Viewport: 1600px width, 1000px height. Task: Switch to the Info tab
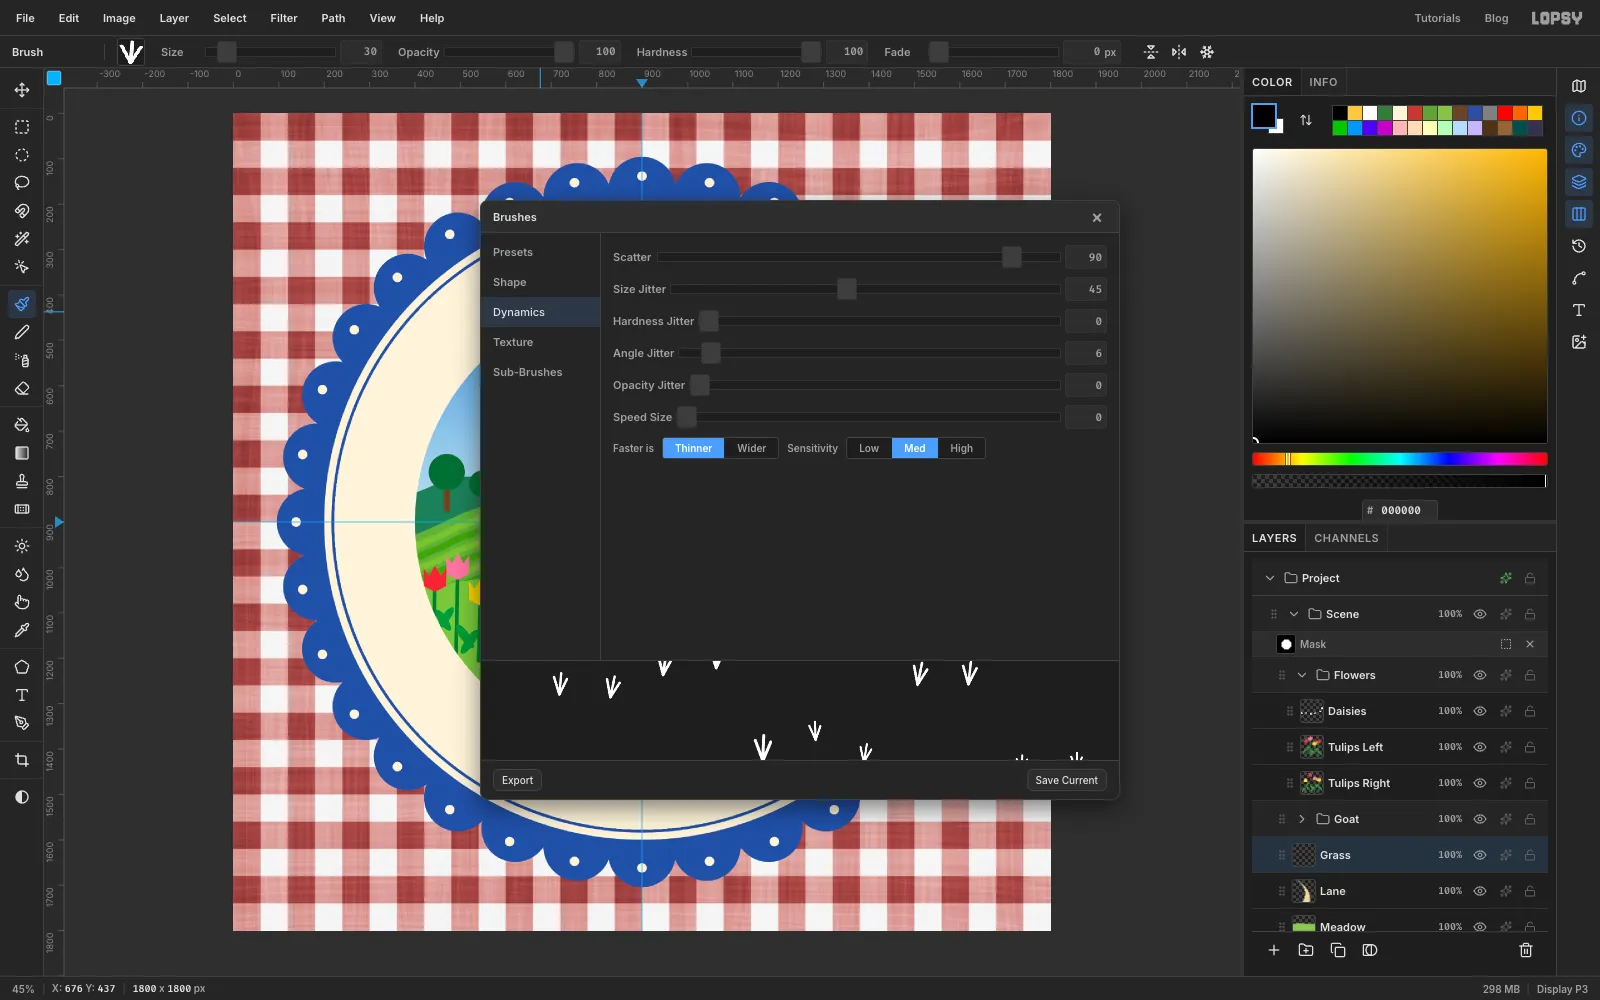point(1323,82)
